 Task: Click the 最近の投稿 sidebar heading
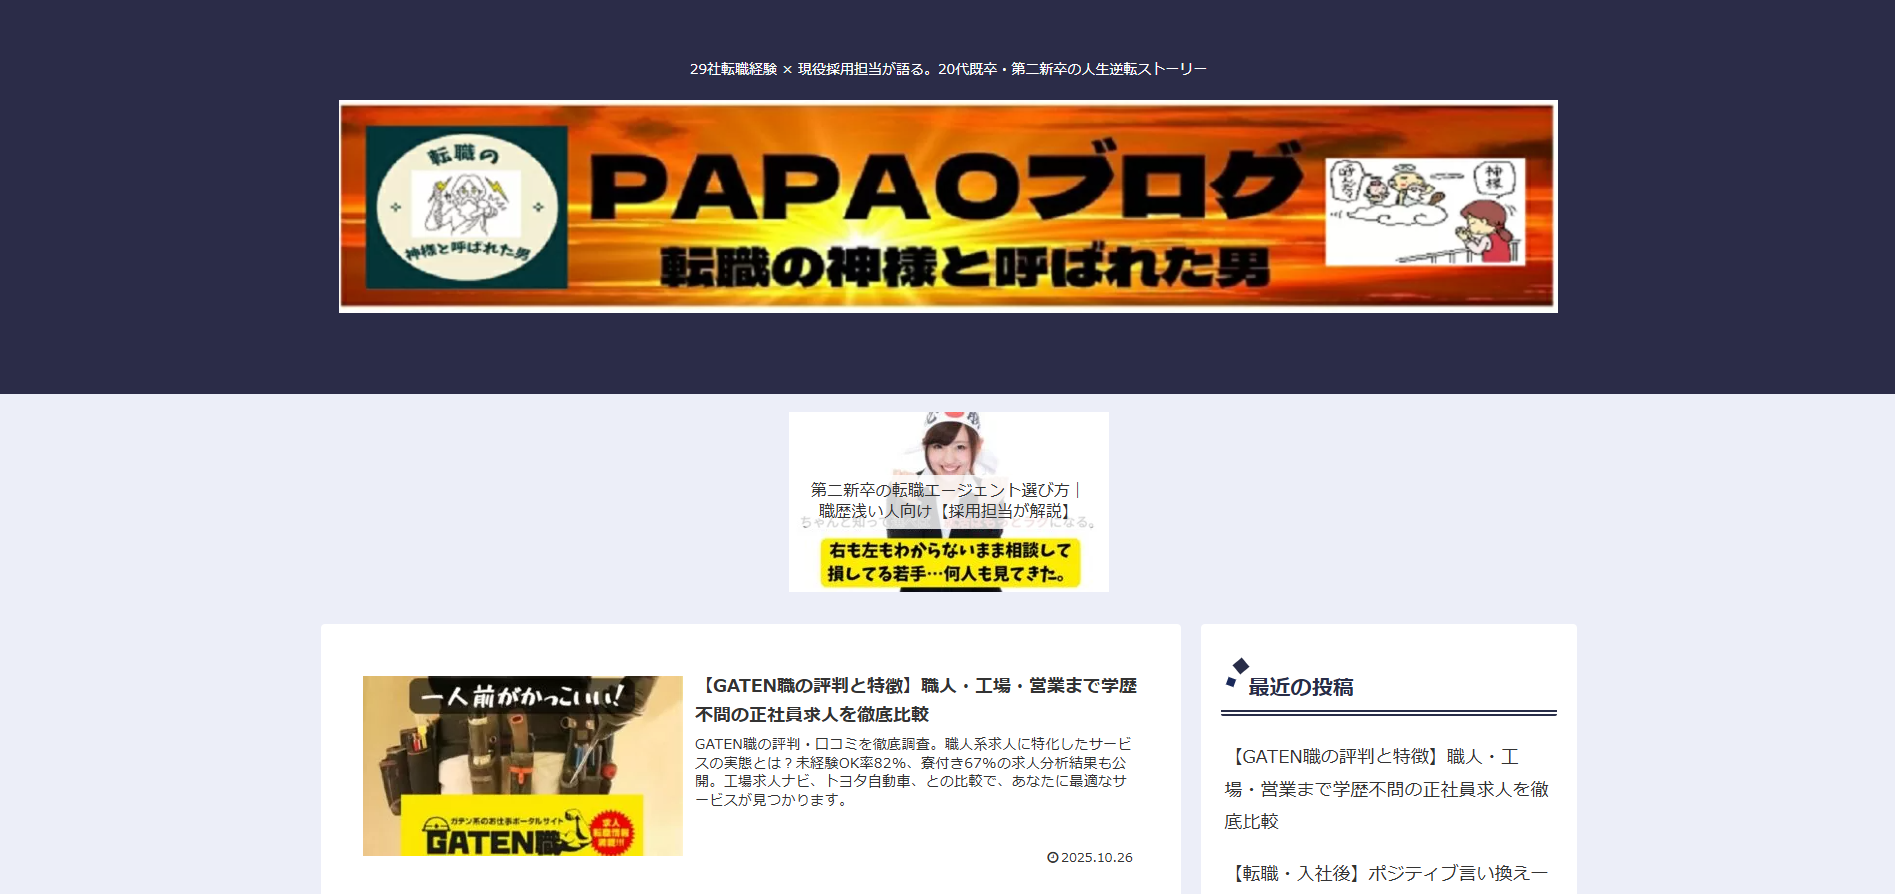coord(1300,687)
